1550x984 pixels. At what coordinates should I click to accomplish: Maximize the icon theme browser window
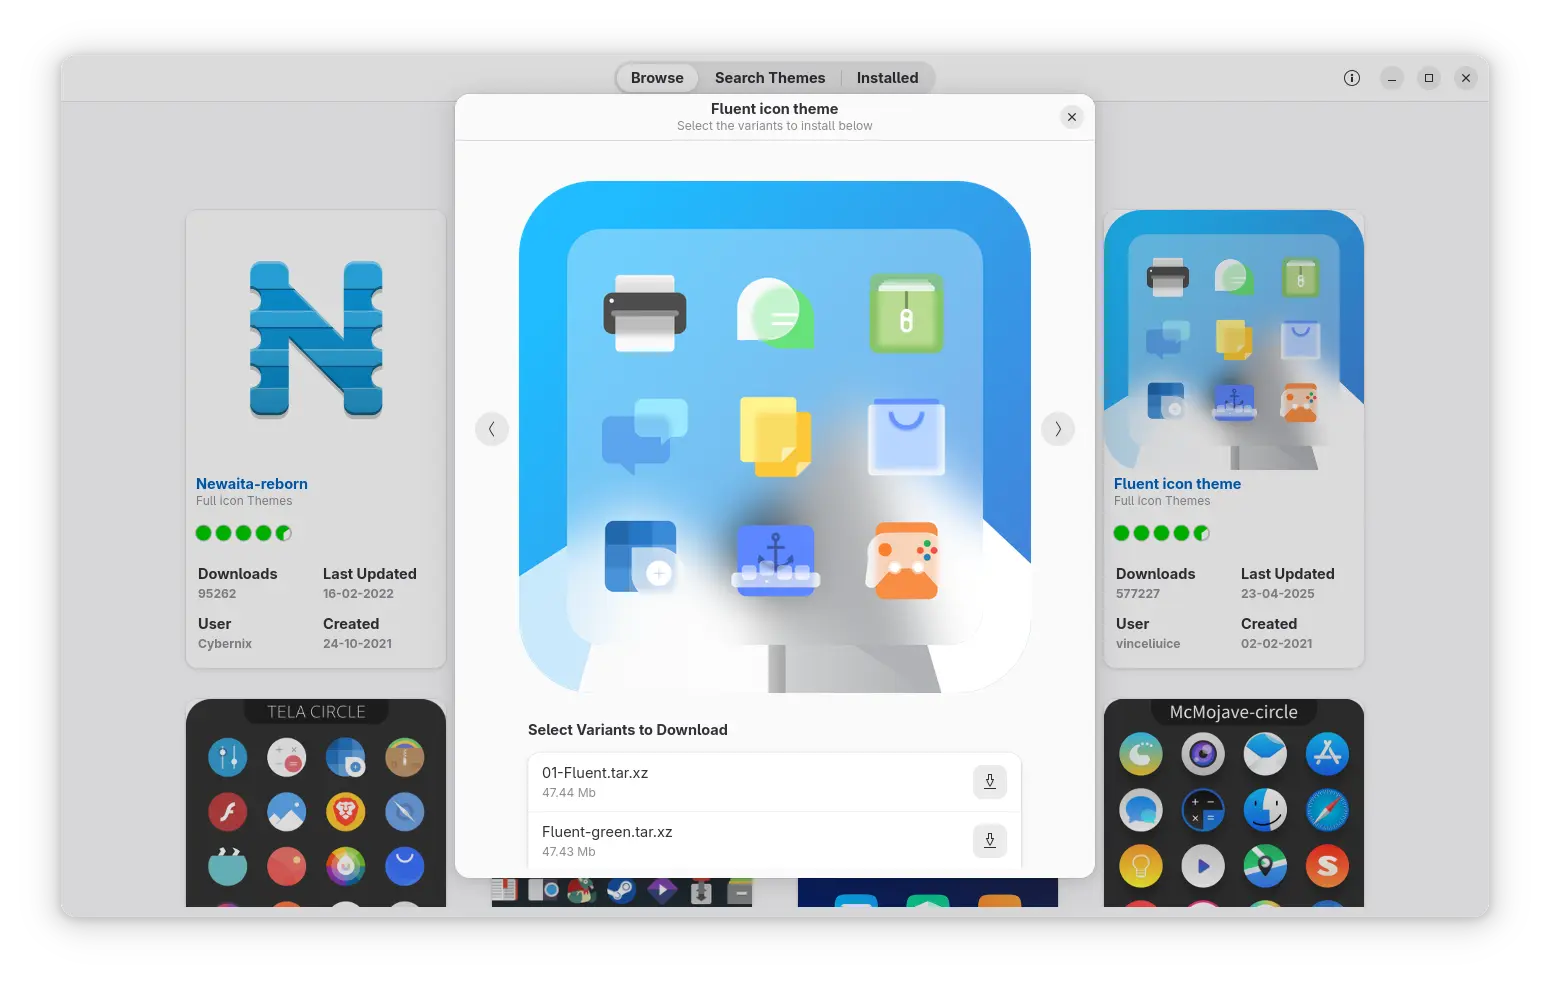[1429, 78]
